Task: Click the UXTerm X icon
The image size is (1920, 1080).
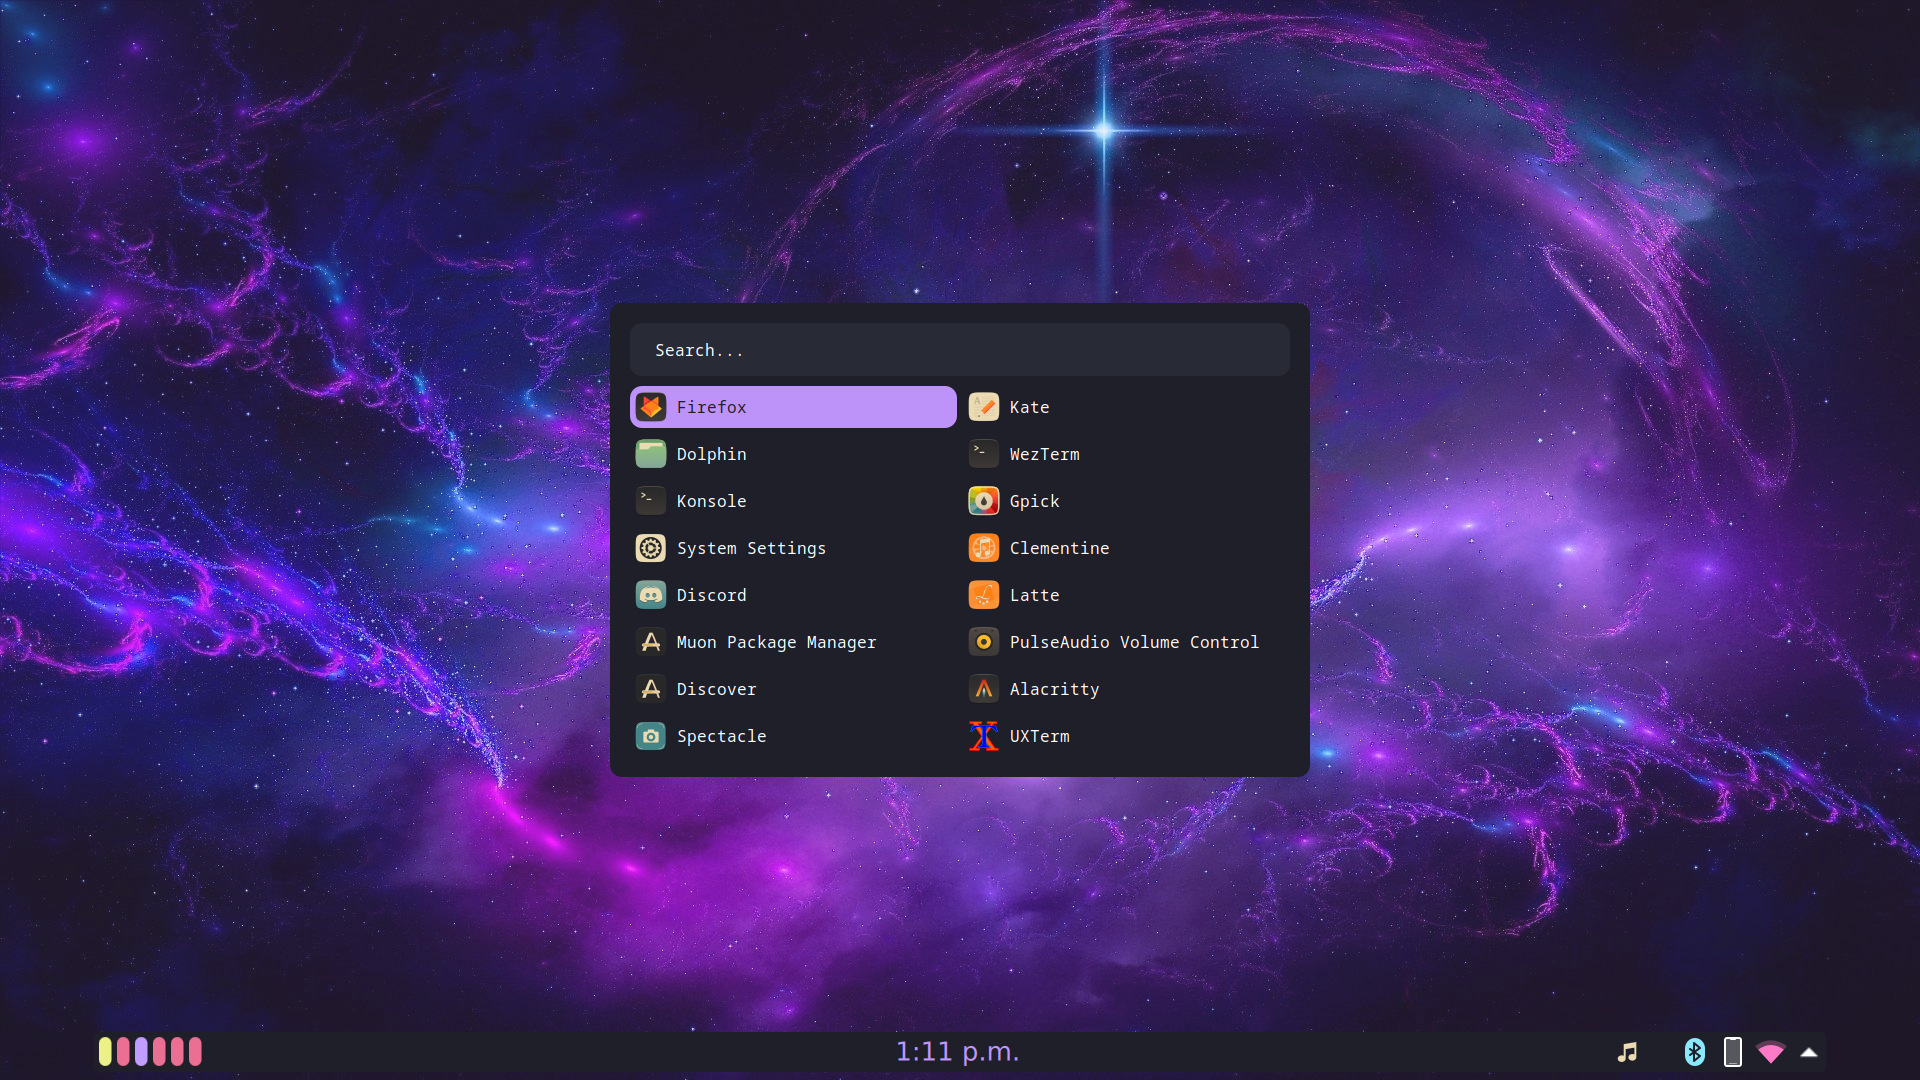Action: click(x=984, y=736)
